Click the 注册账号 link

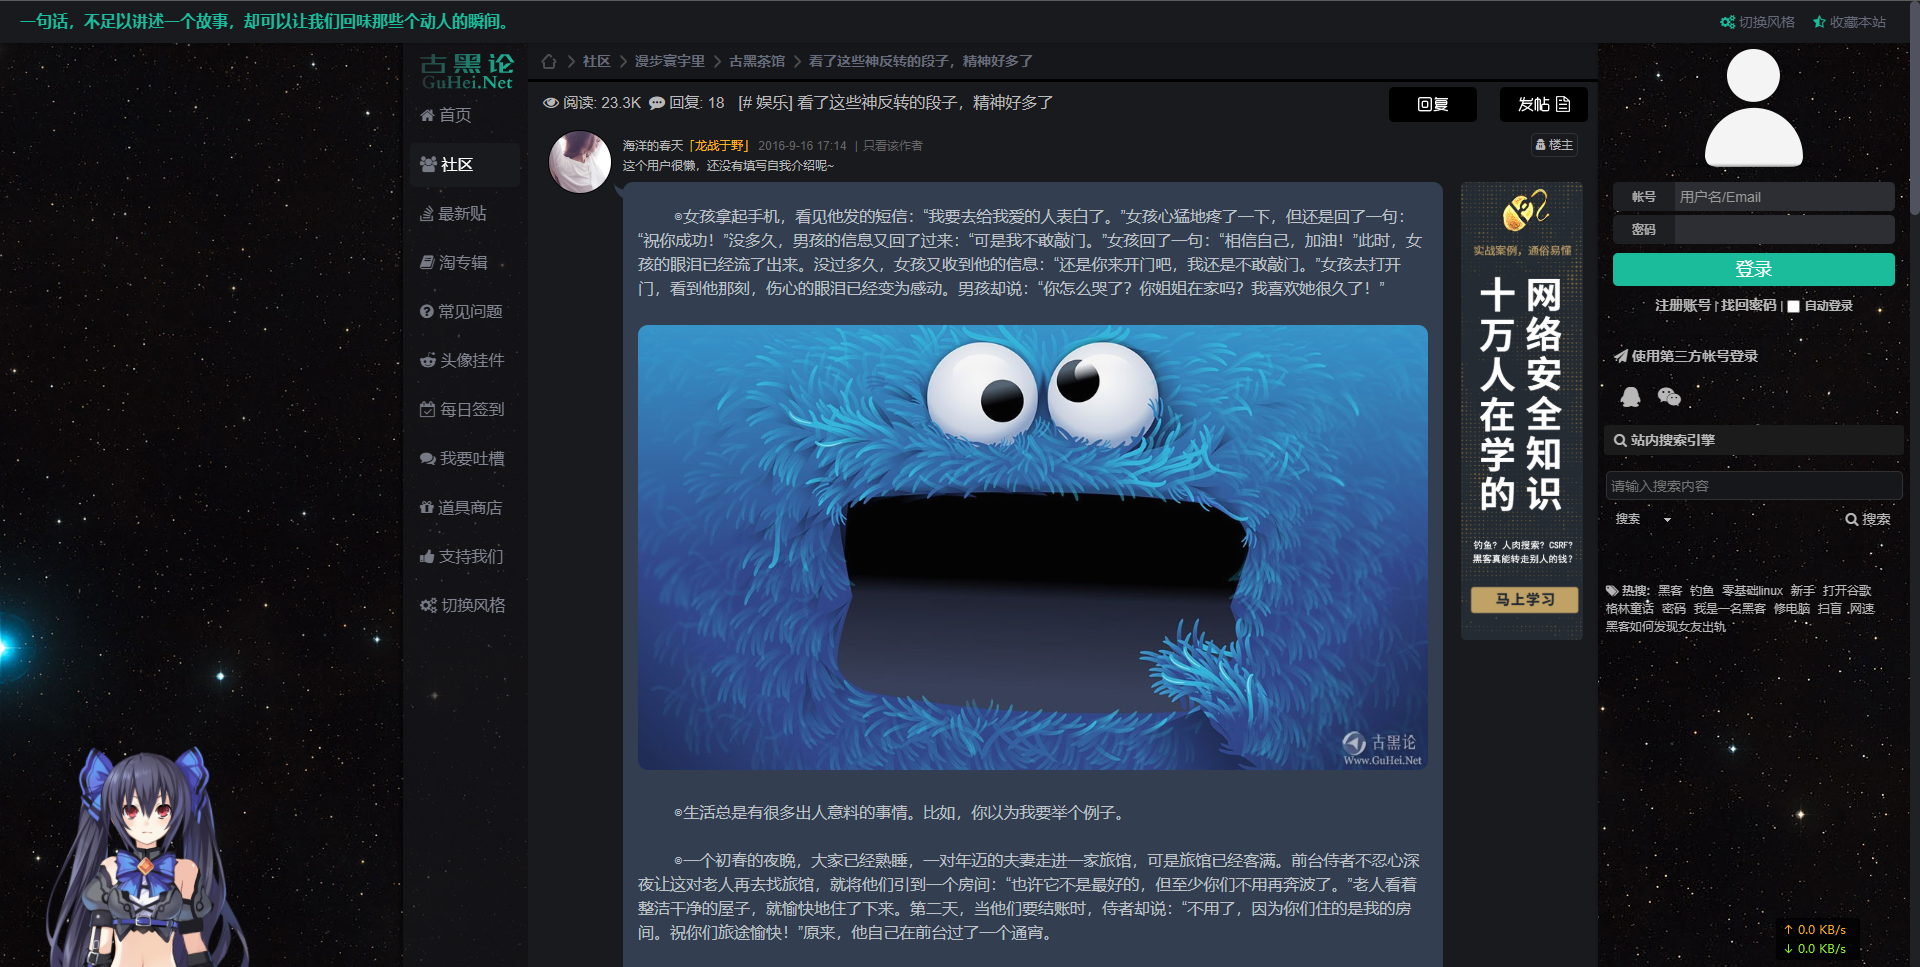(x=1683, y=306)
